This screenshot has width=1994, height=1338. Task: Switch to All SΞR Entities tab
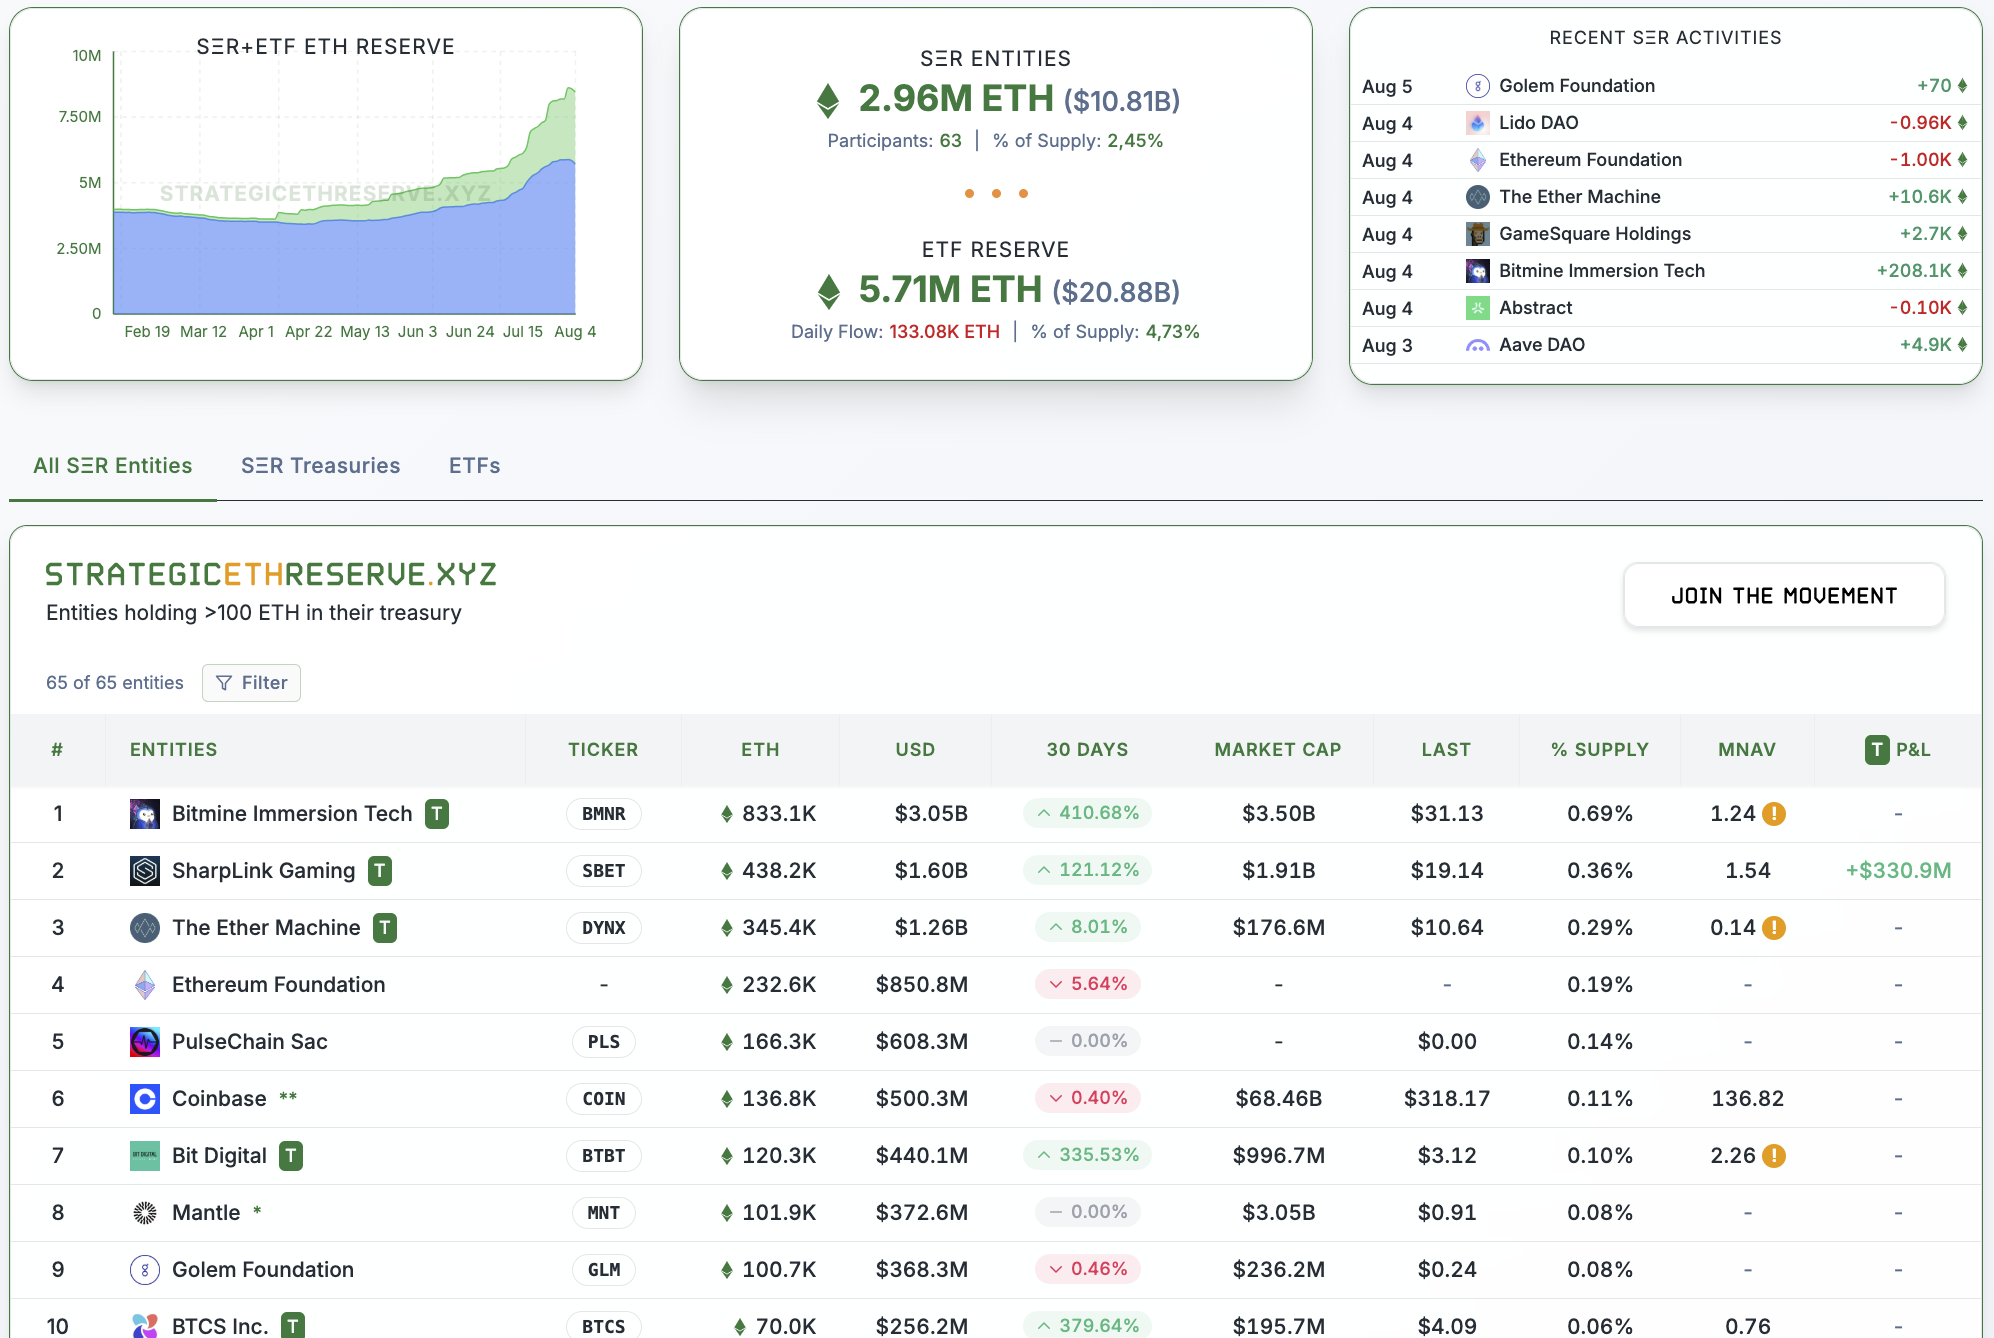[x=113, y=466]
